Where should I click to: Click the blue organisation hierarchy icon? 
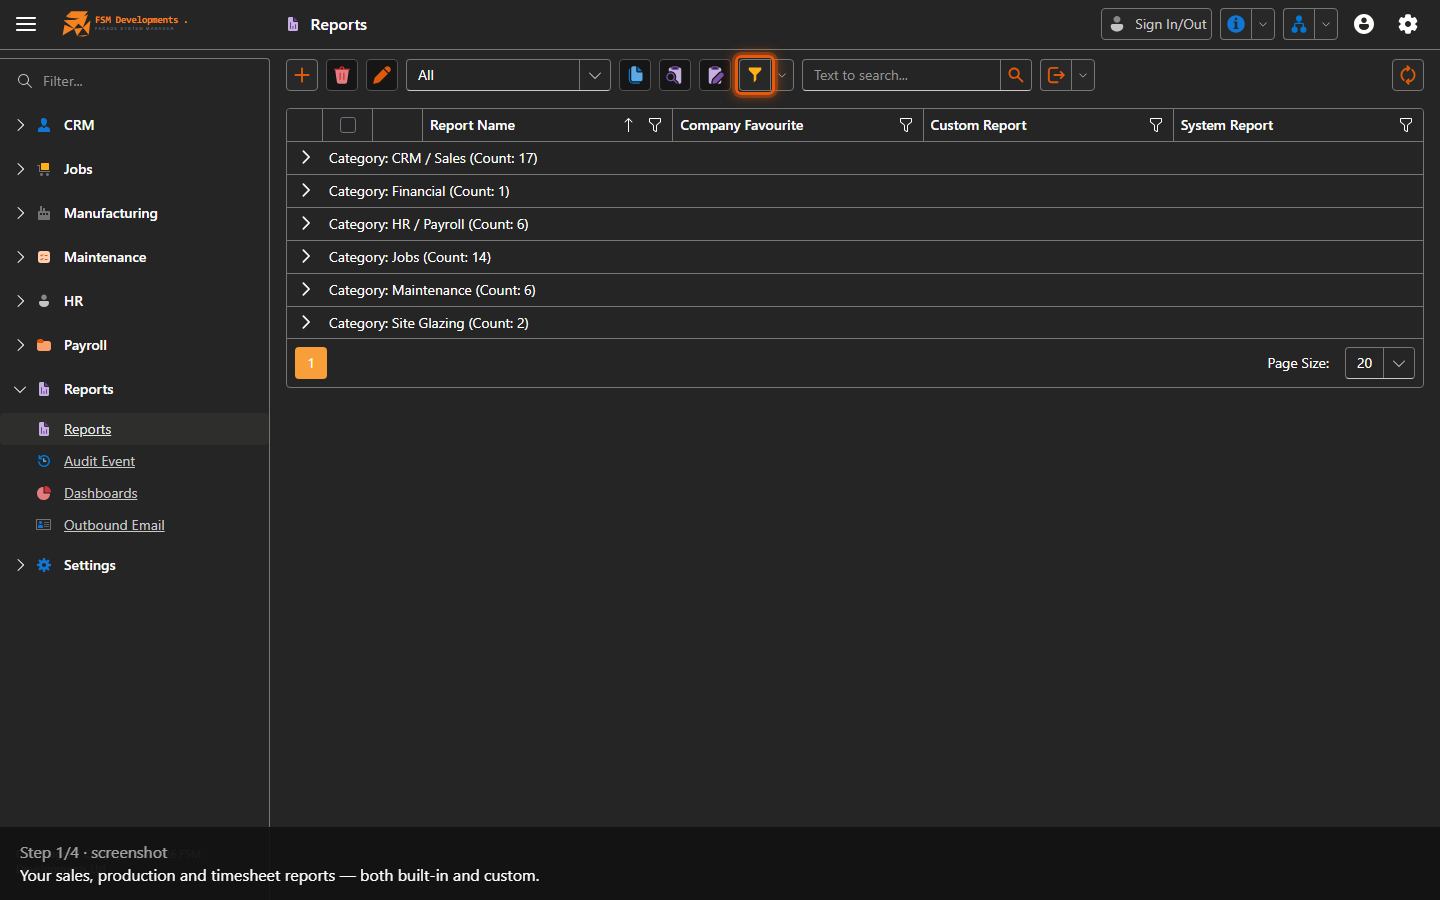click(1299, 24)
